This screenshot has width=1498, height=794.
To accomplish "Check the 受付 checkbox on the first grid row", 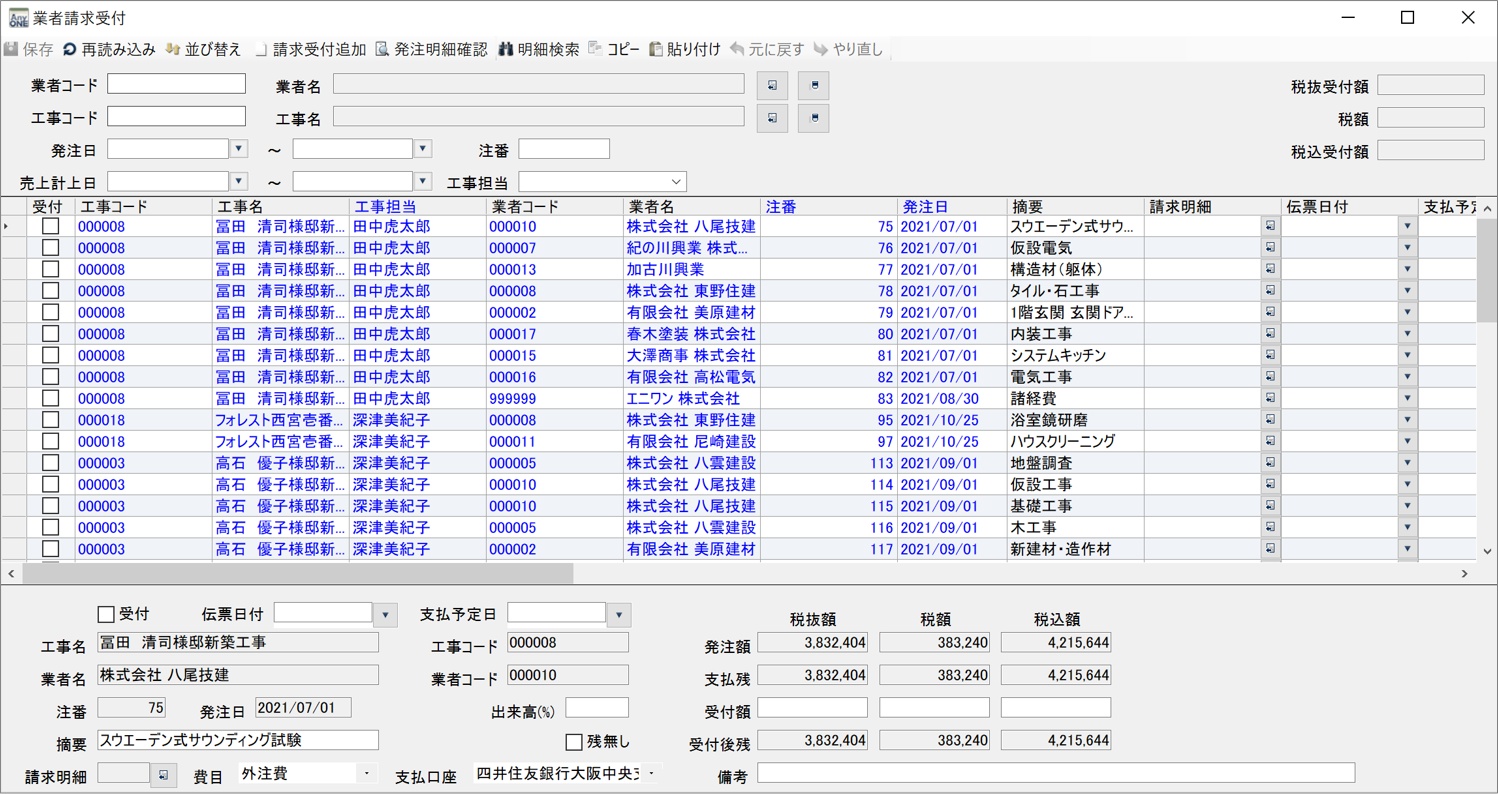I will pyautogui.click(x=49, y=227).
